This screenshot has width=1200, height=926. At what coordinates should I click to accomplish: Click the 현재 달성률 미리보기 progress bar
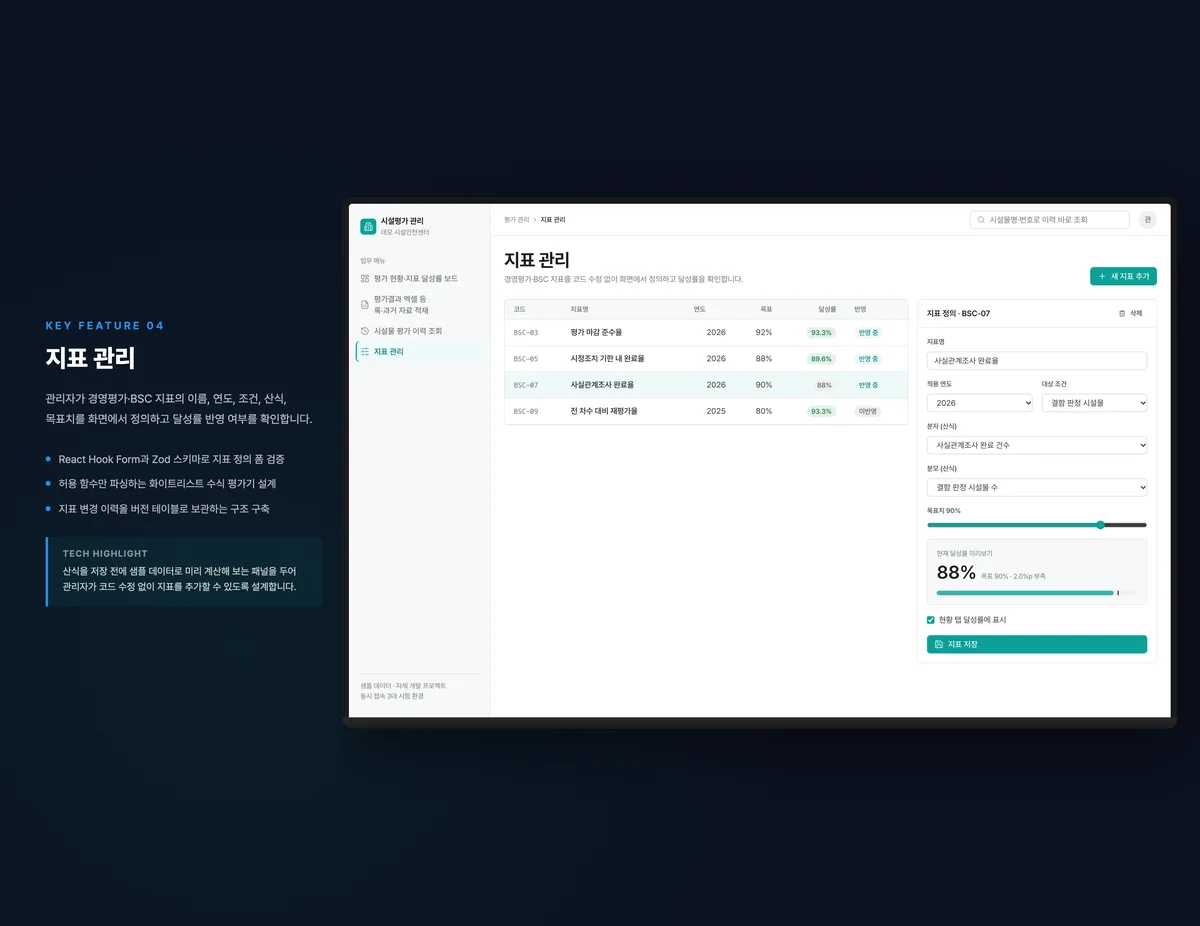click(1037, 593)
